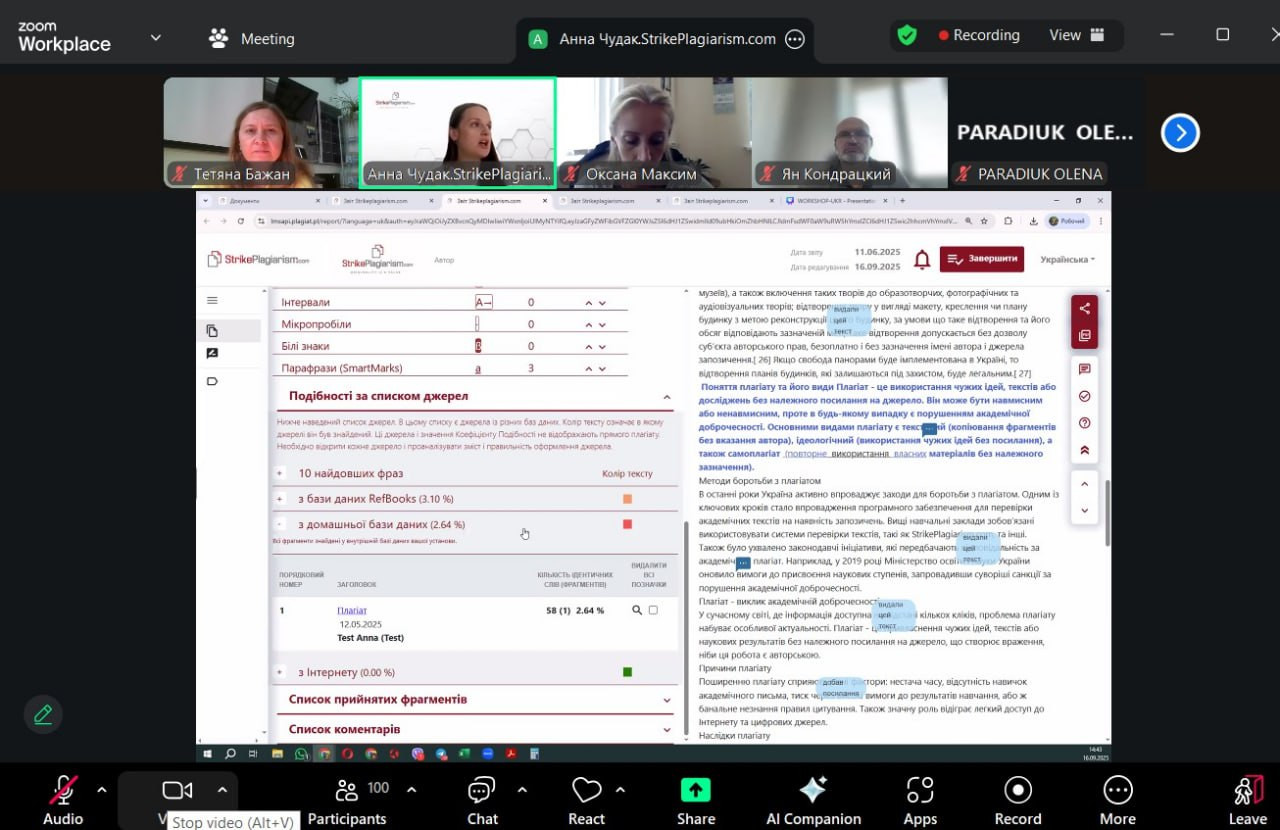Image resolution: width=1280 pixels, height=830 pixels.
Task: Click the green Internet color swatch
Action: click(627, 672)
